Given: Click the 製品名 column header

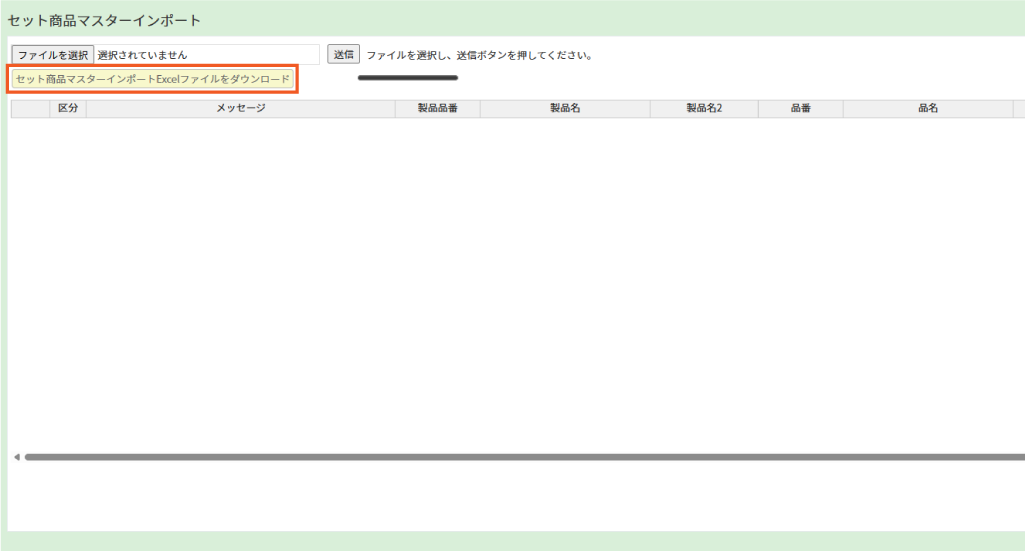Looking at the screenshot, I should (x=565, y=108).
